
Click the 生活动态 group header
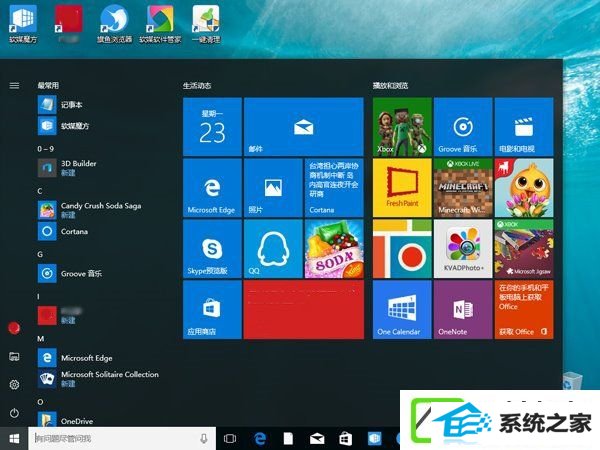pos(197,85)
